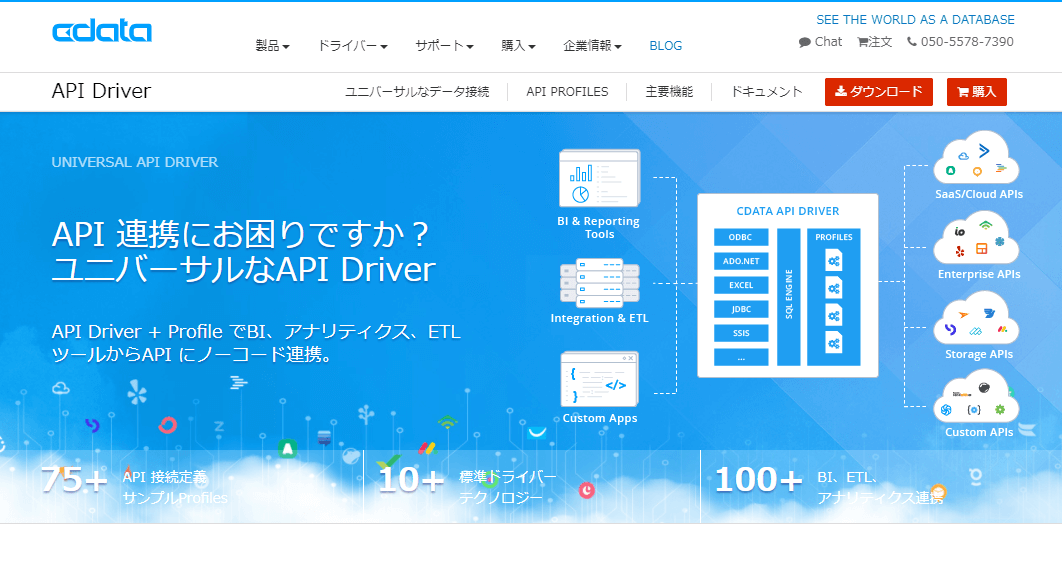Click the SQL ENGINE vertical bar
The width and height of the screenshot is (1062, 566).
pos(788,297)
